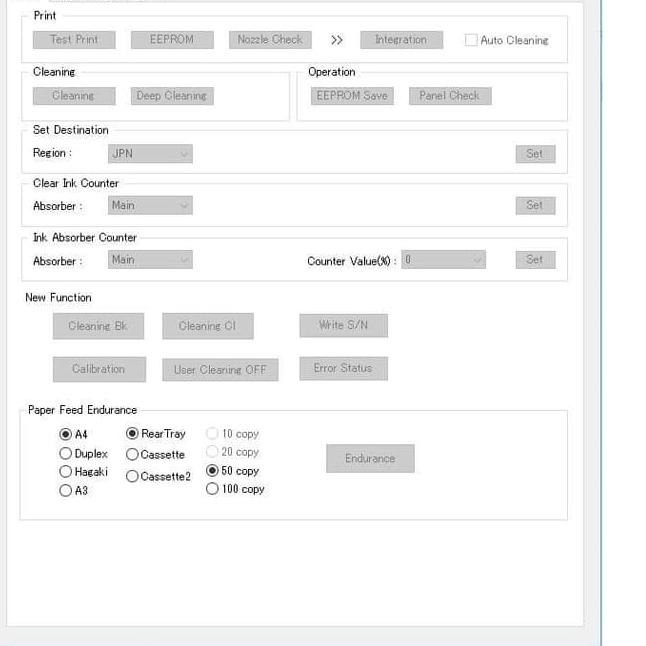Click the Integration print button

pos(400,40)
